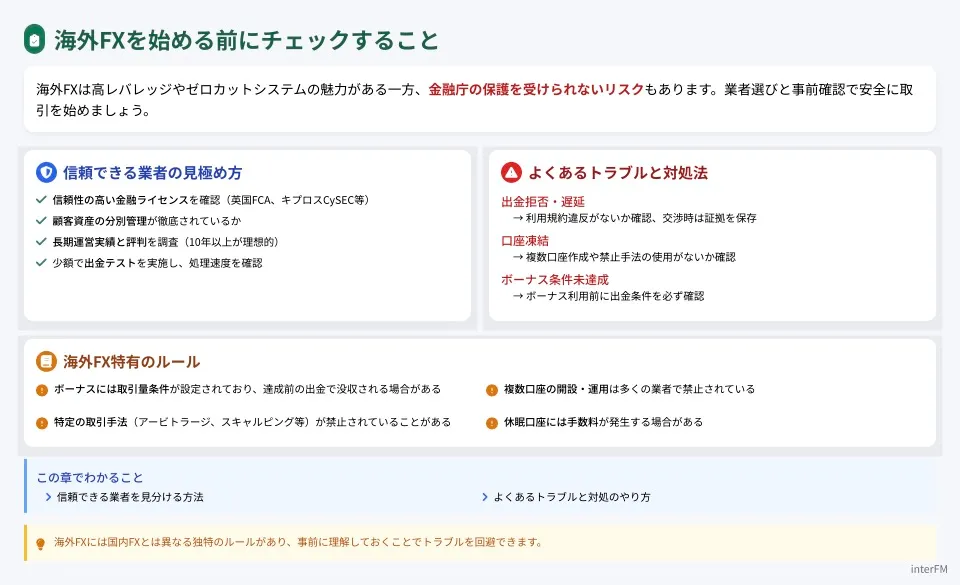The width and height of the screenshot is (960, 585).
Task: Click the ボーナス条件未達成 heading
Action: coord(555,280)
